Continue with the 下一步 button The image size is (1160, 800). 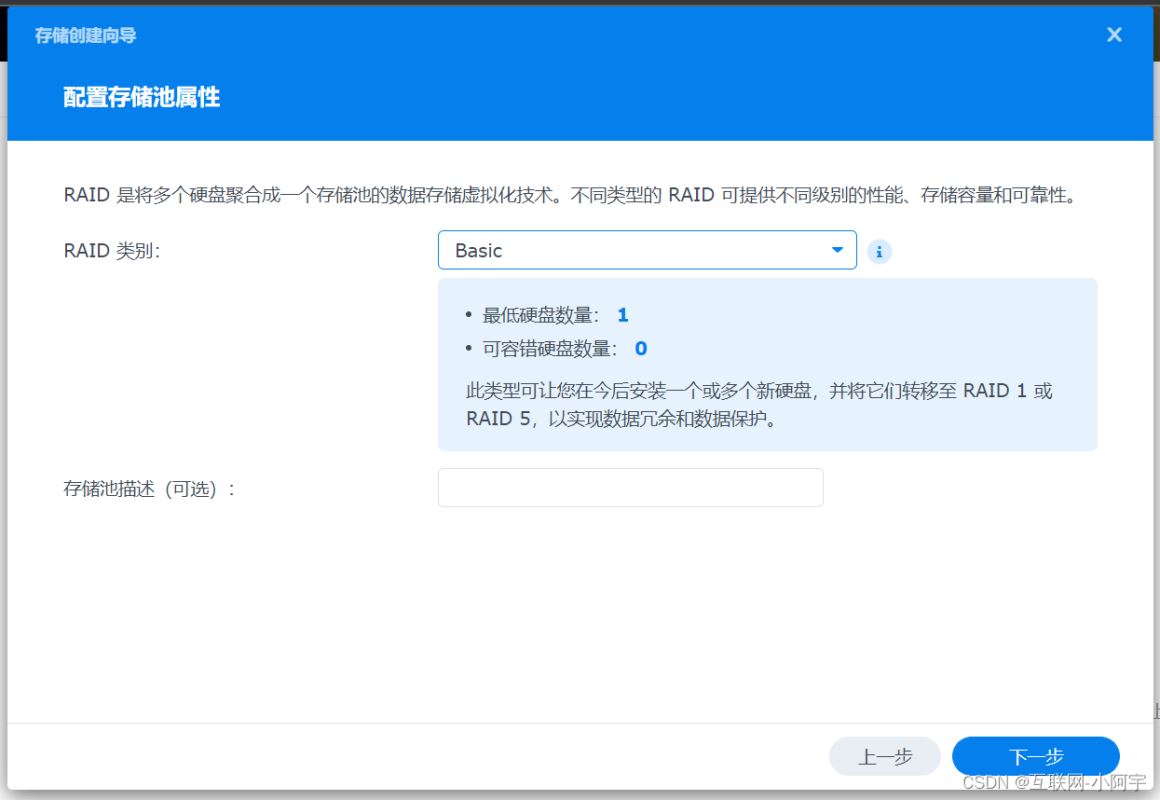point(1036,756)
